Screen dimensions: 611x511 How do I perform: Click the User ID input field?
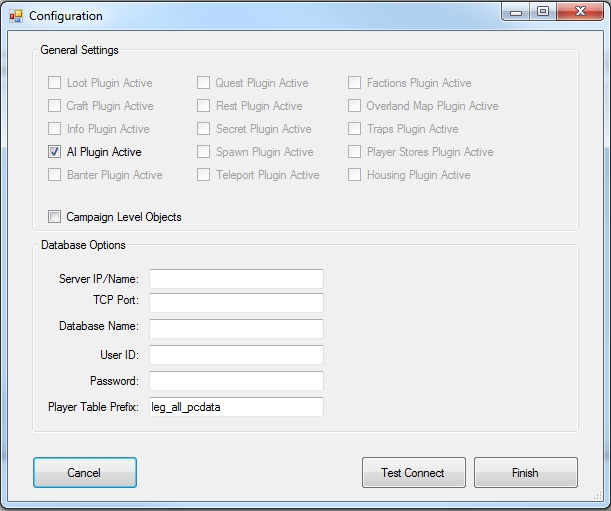click(236, 354)
